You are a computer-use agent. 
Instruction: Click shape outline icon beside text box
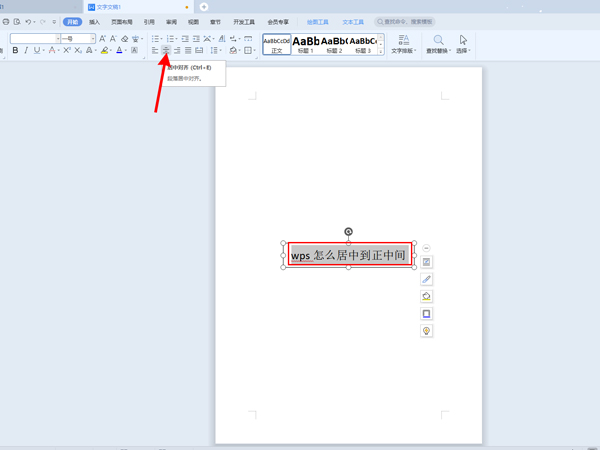[x=427, y=314]
